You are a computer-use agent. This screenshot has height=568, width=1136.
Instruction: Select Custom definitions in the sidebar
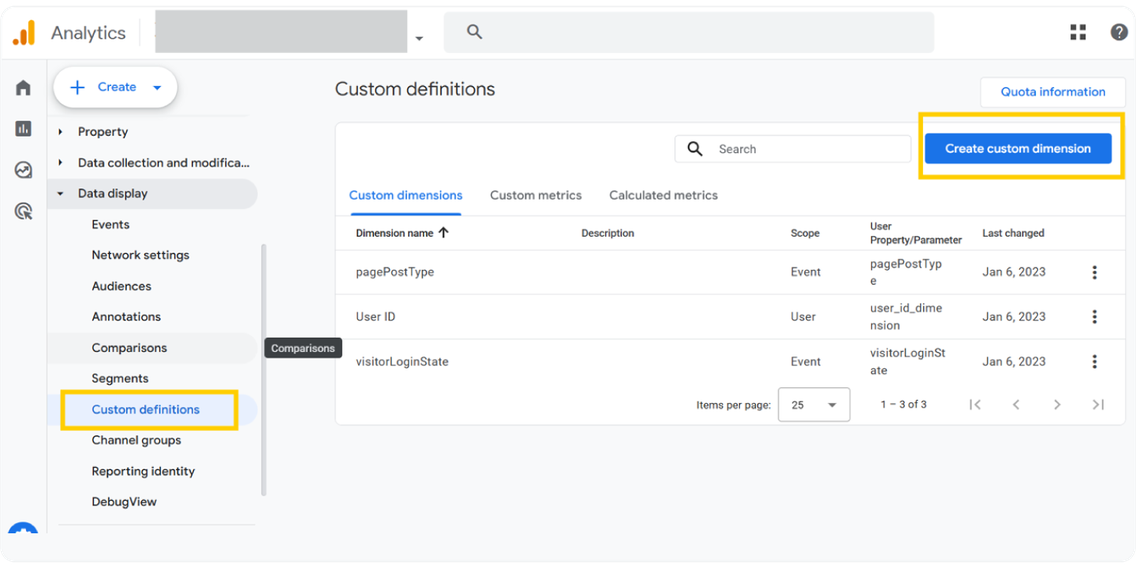pyautogui.click(x=146, y=409)
